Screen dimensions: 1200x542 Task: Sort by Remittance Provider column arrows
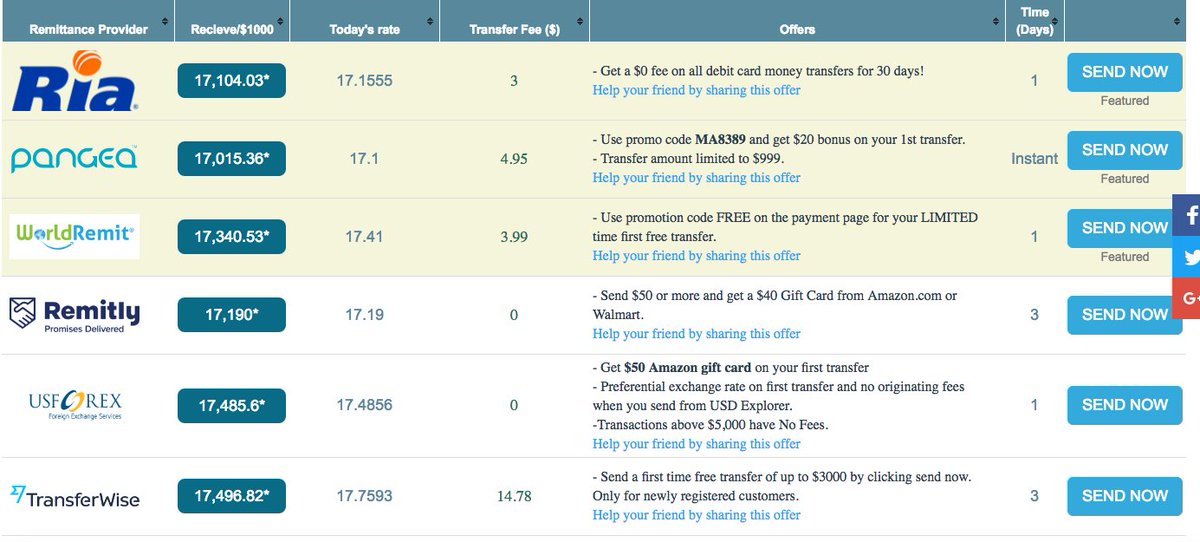click(x=164, y=21)
